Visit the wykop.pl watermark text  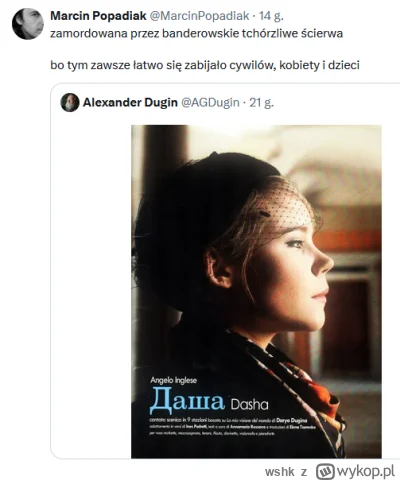pos(366,471)
